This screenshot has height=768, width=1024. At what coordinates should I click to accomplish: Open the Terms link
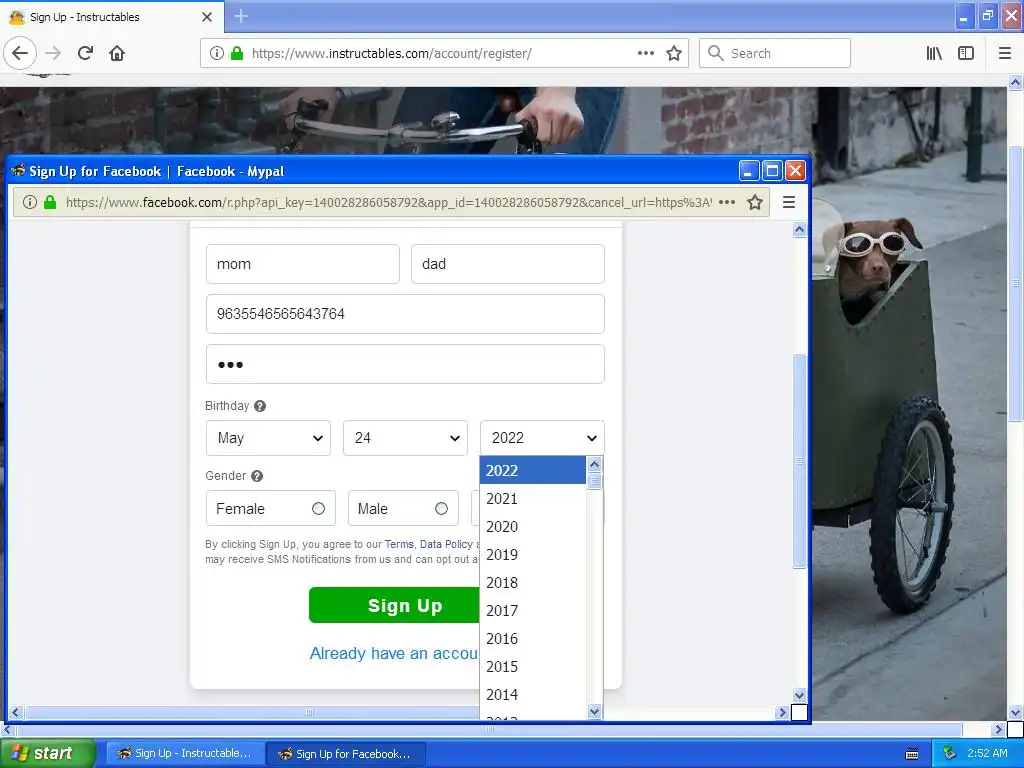(x=399, y=544)
